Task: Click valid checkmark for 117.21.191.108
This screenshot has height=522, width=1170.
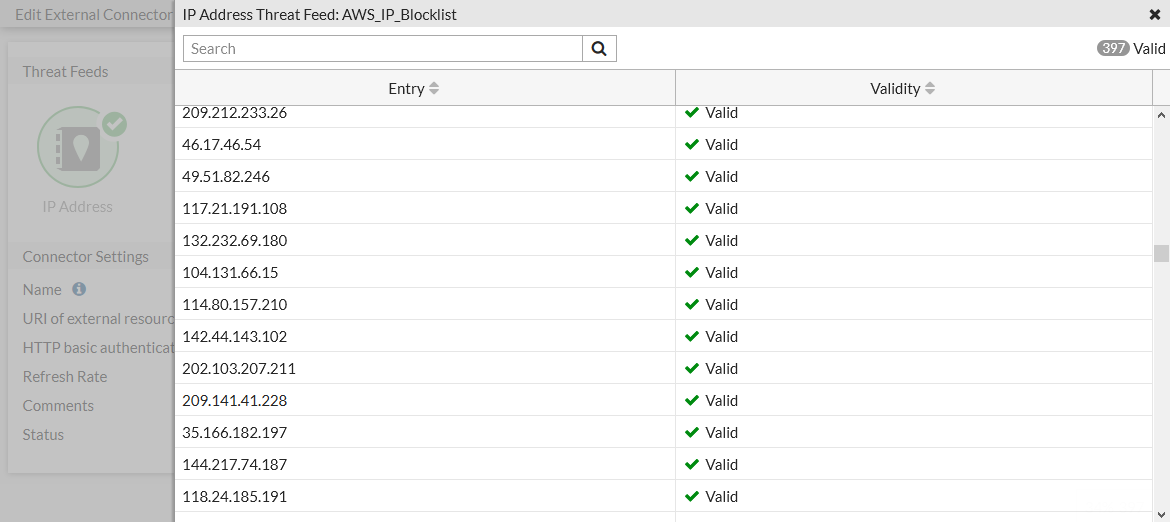Action: (692, 209)
